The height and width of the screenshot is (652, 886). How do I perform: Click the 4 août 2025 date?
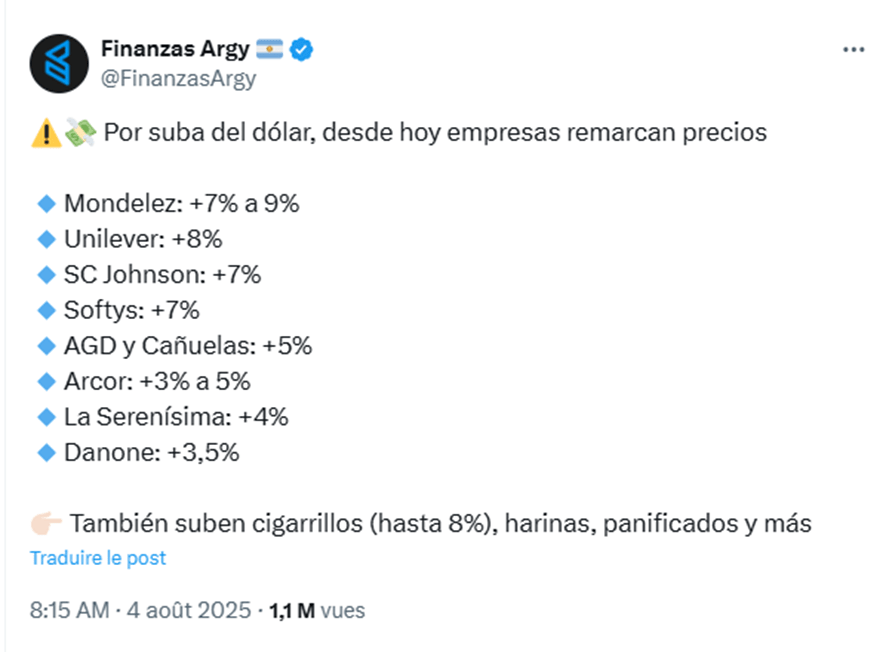189,610
